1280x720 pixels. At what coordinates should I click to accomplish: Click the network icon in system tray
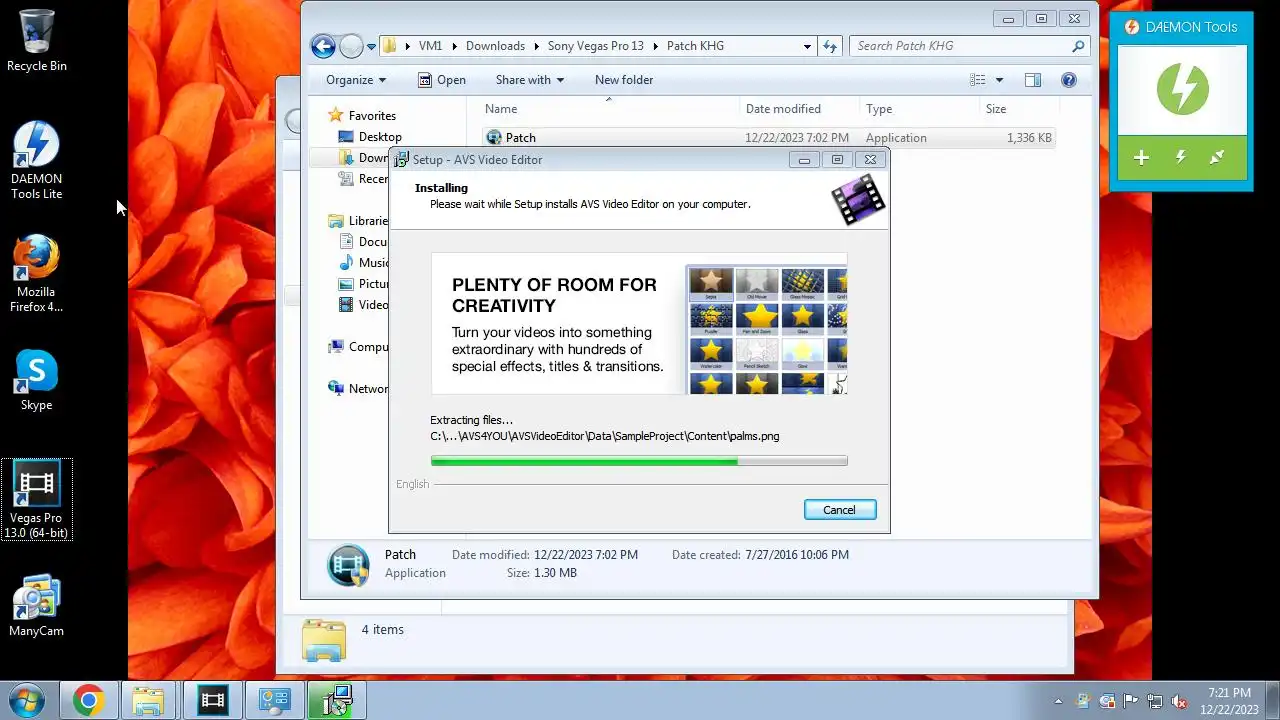click(1155, 701)
